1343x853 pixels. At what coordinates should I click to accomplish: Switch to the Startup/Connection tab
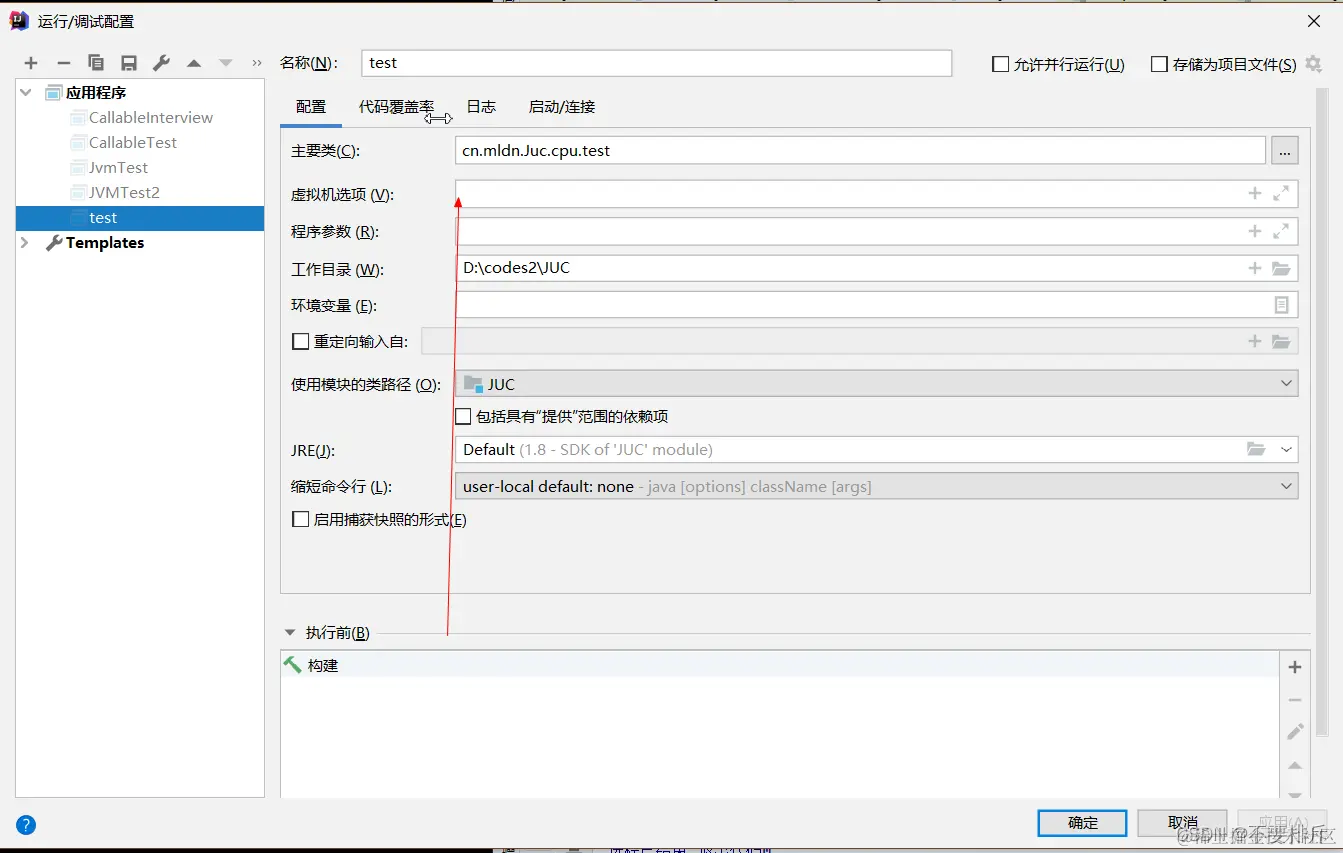point(562,107)
